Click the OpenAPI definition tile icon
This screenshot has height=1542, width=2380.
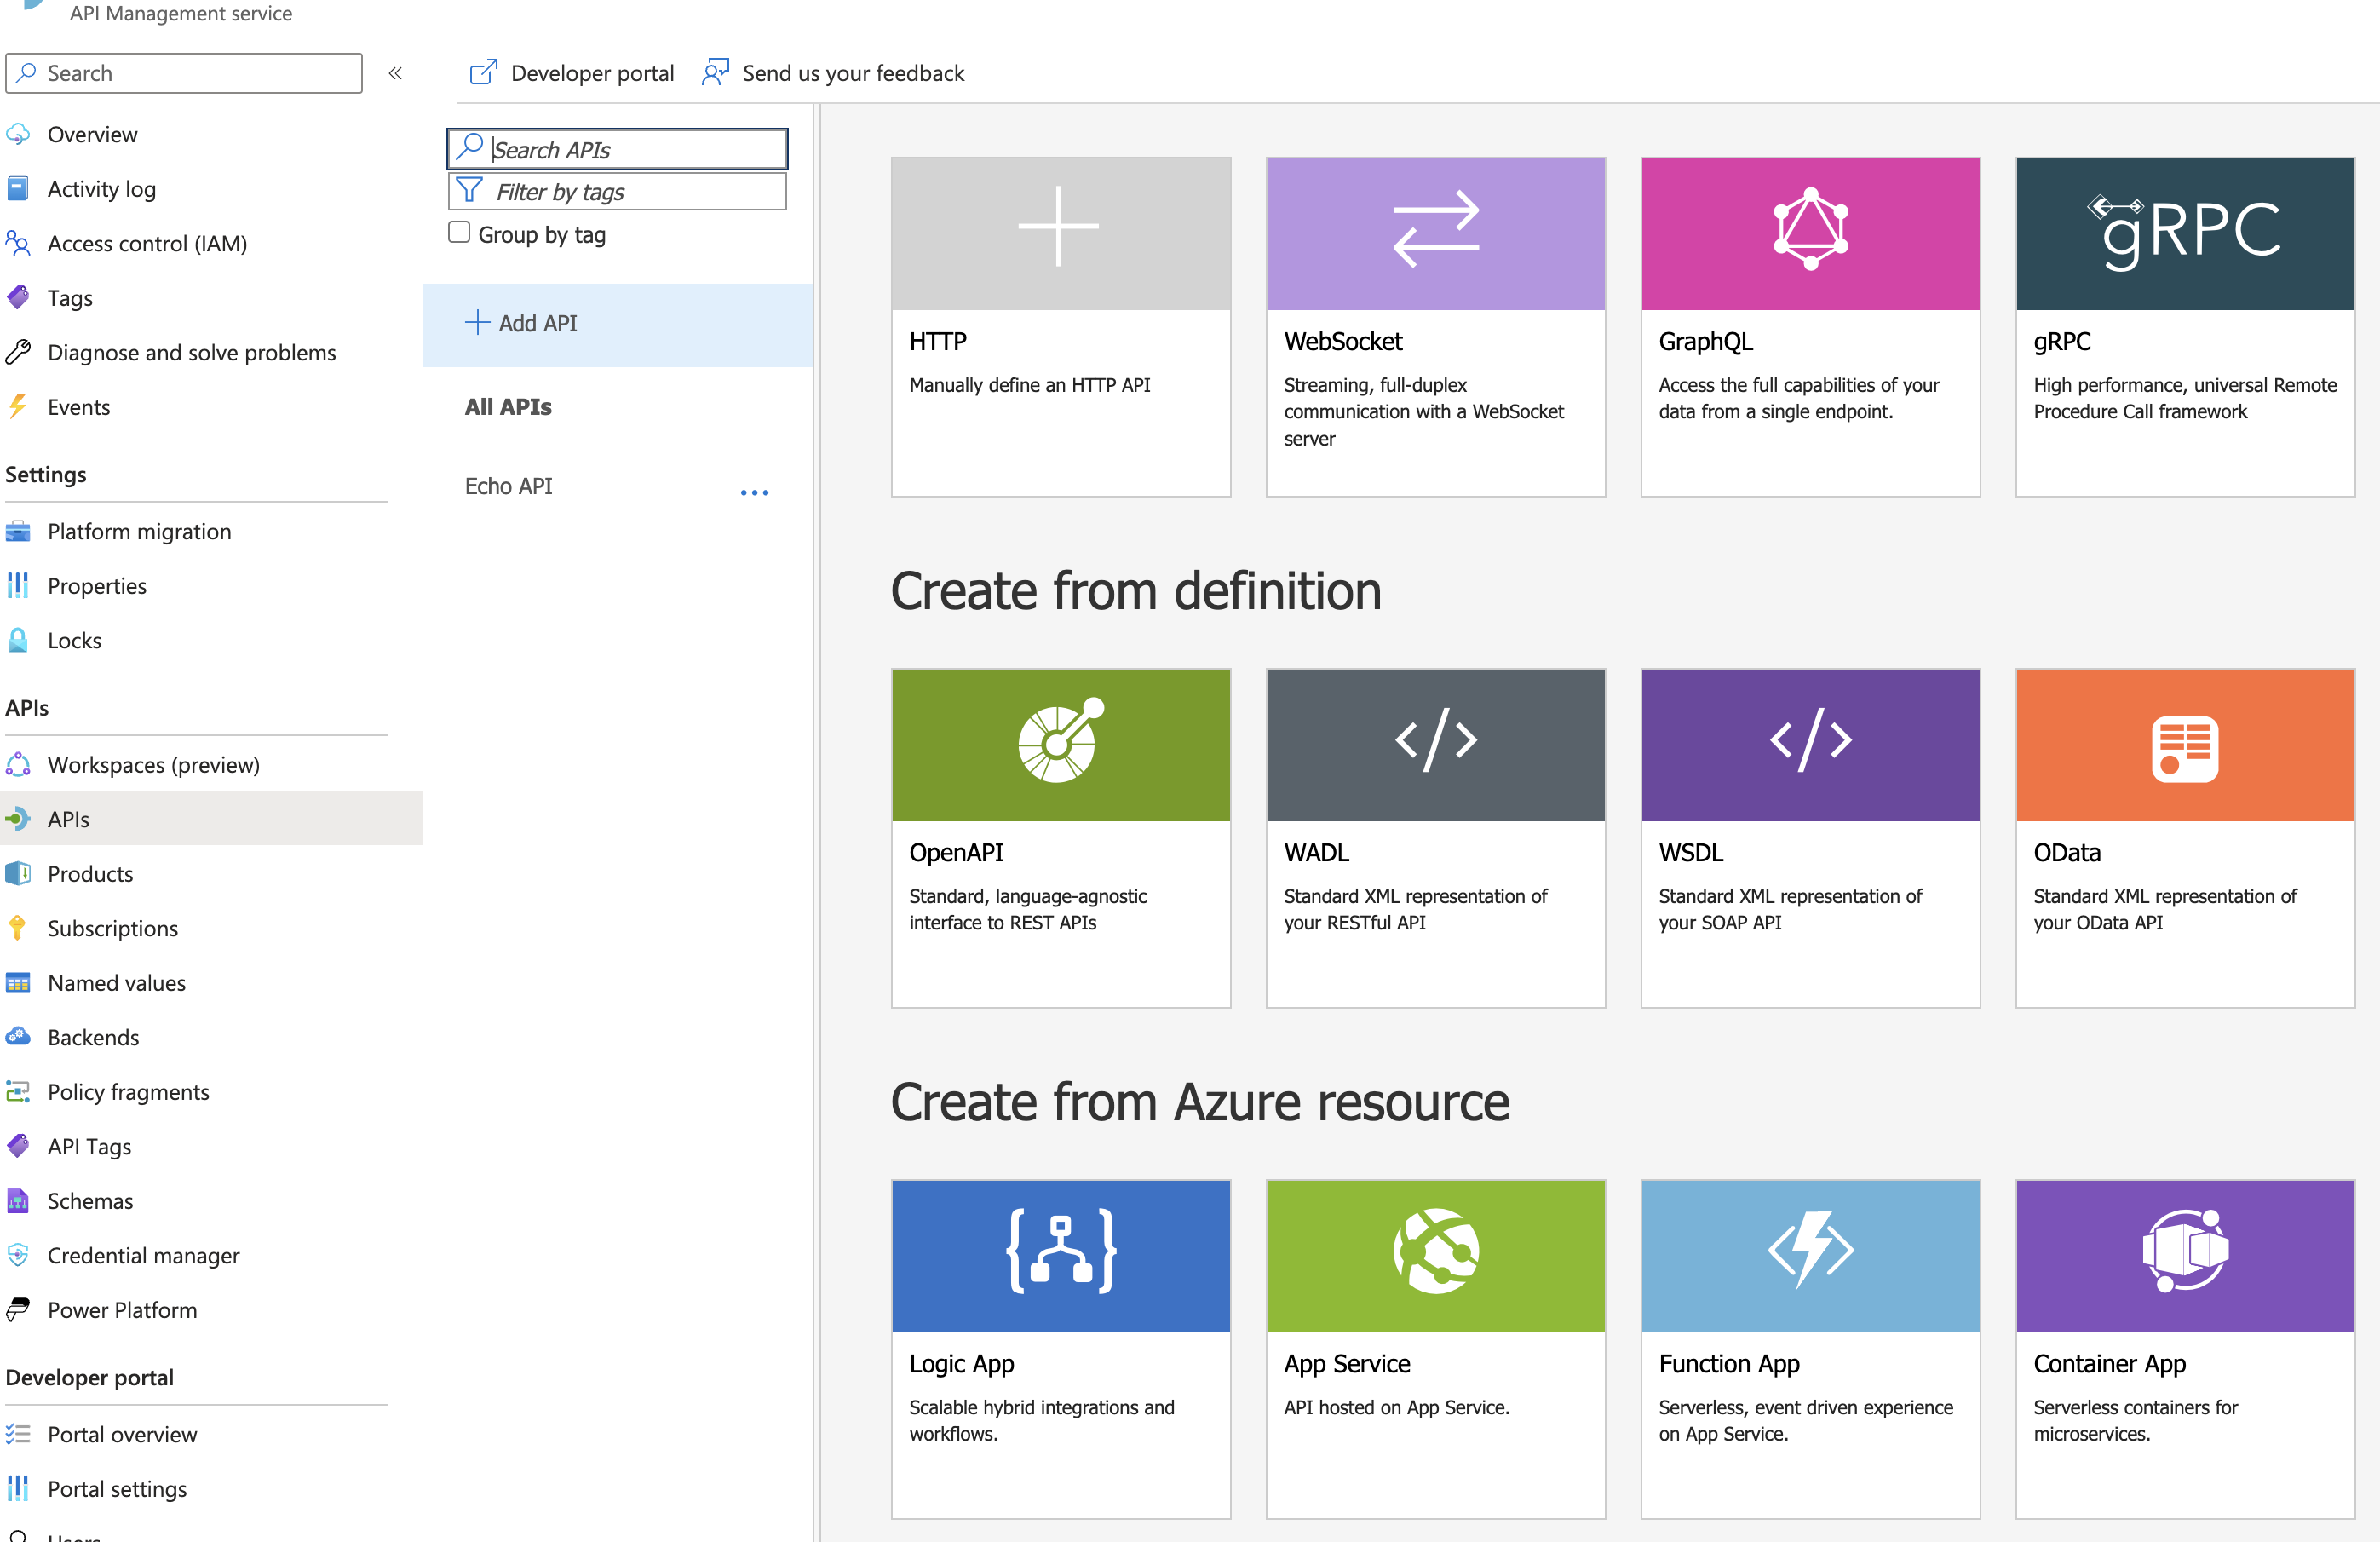tap(1060, 743)
